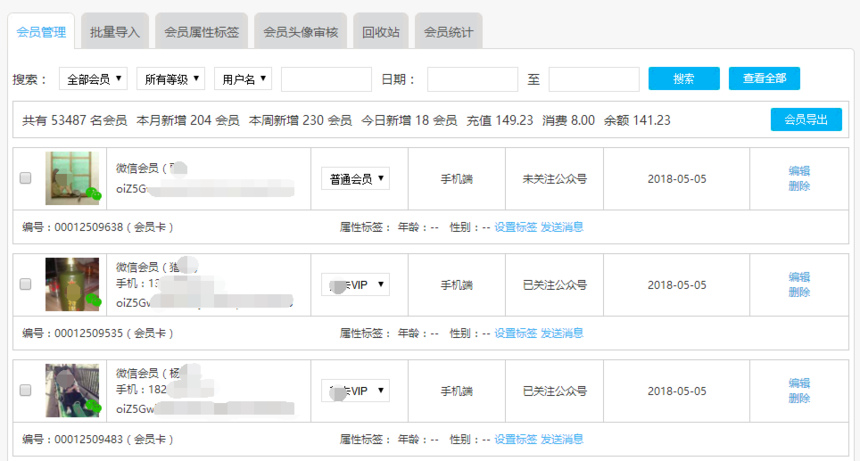Screen dimensions: 860x461
Task: Click the second member's avatar thumbnail
Action: pos(73,284)
